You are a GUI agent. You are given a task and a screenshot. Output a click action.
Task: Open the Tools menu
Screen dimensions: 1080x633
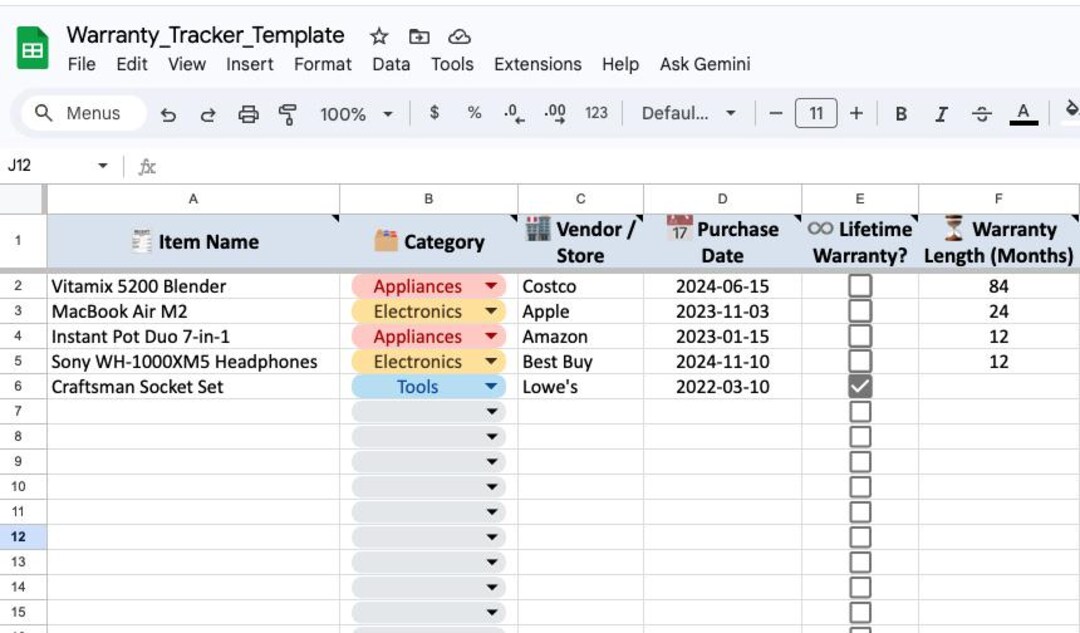tap(452, 64)
